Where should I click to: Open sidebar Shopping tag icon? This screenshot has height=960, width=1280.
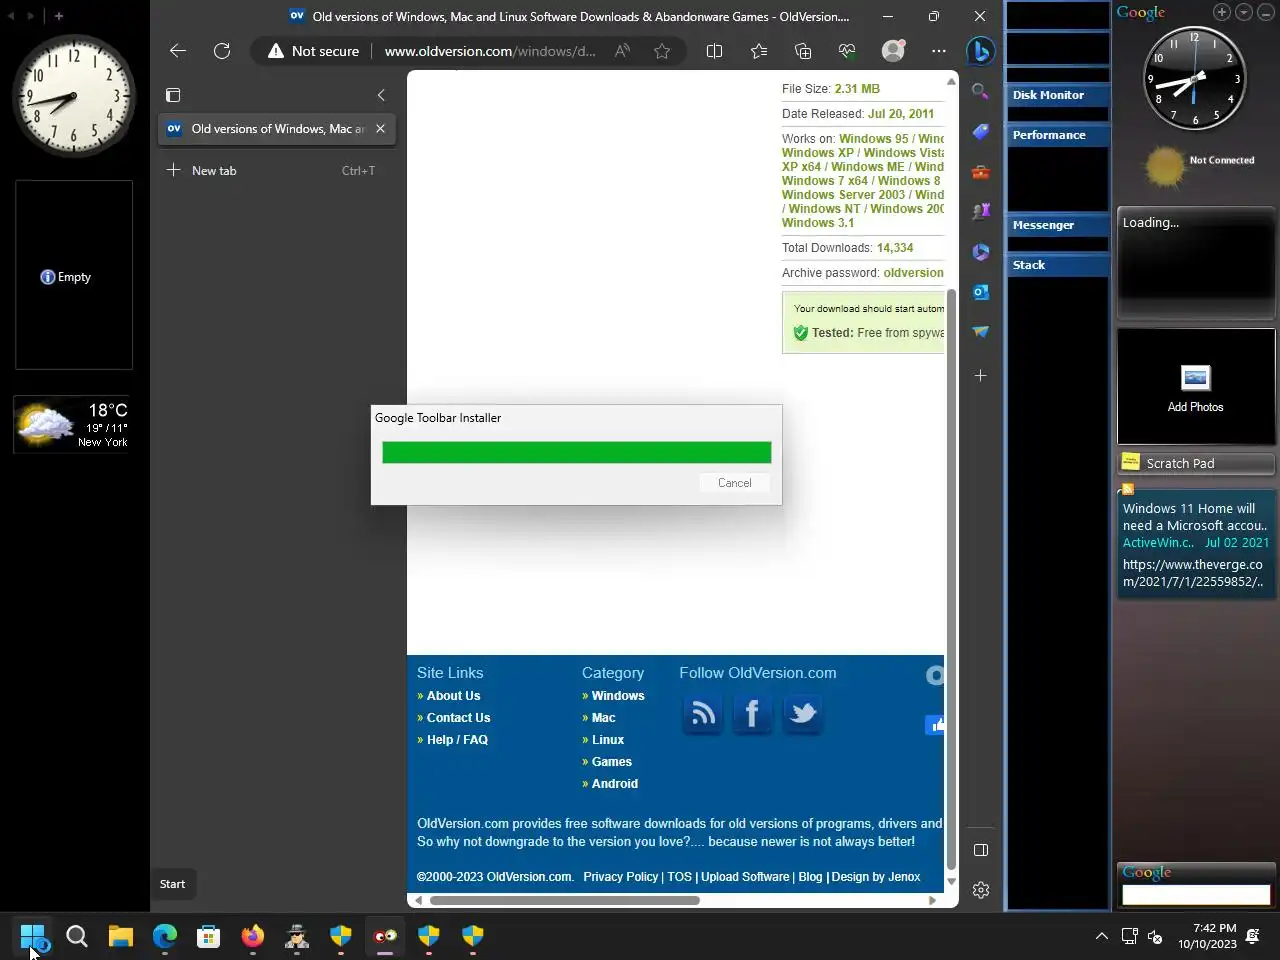pyautogui.click(x=981, y=132)
